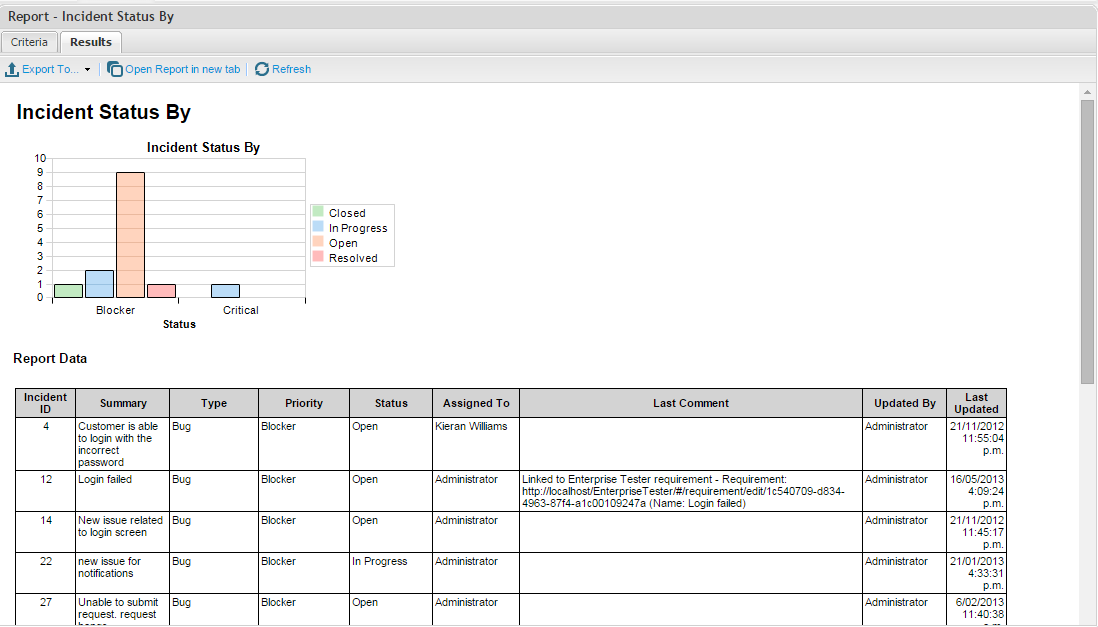
Task: Click the scrollbar up arrow icon
Action: point(1089,90)
